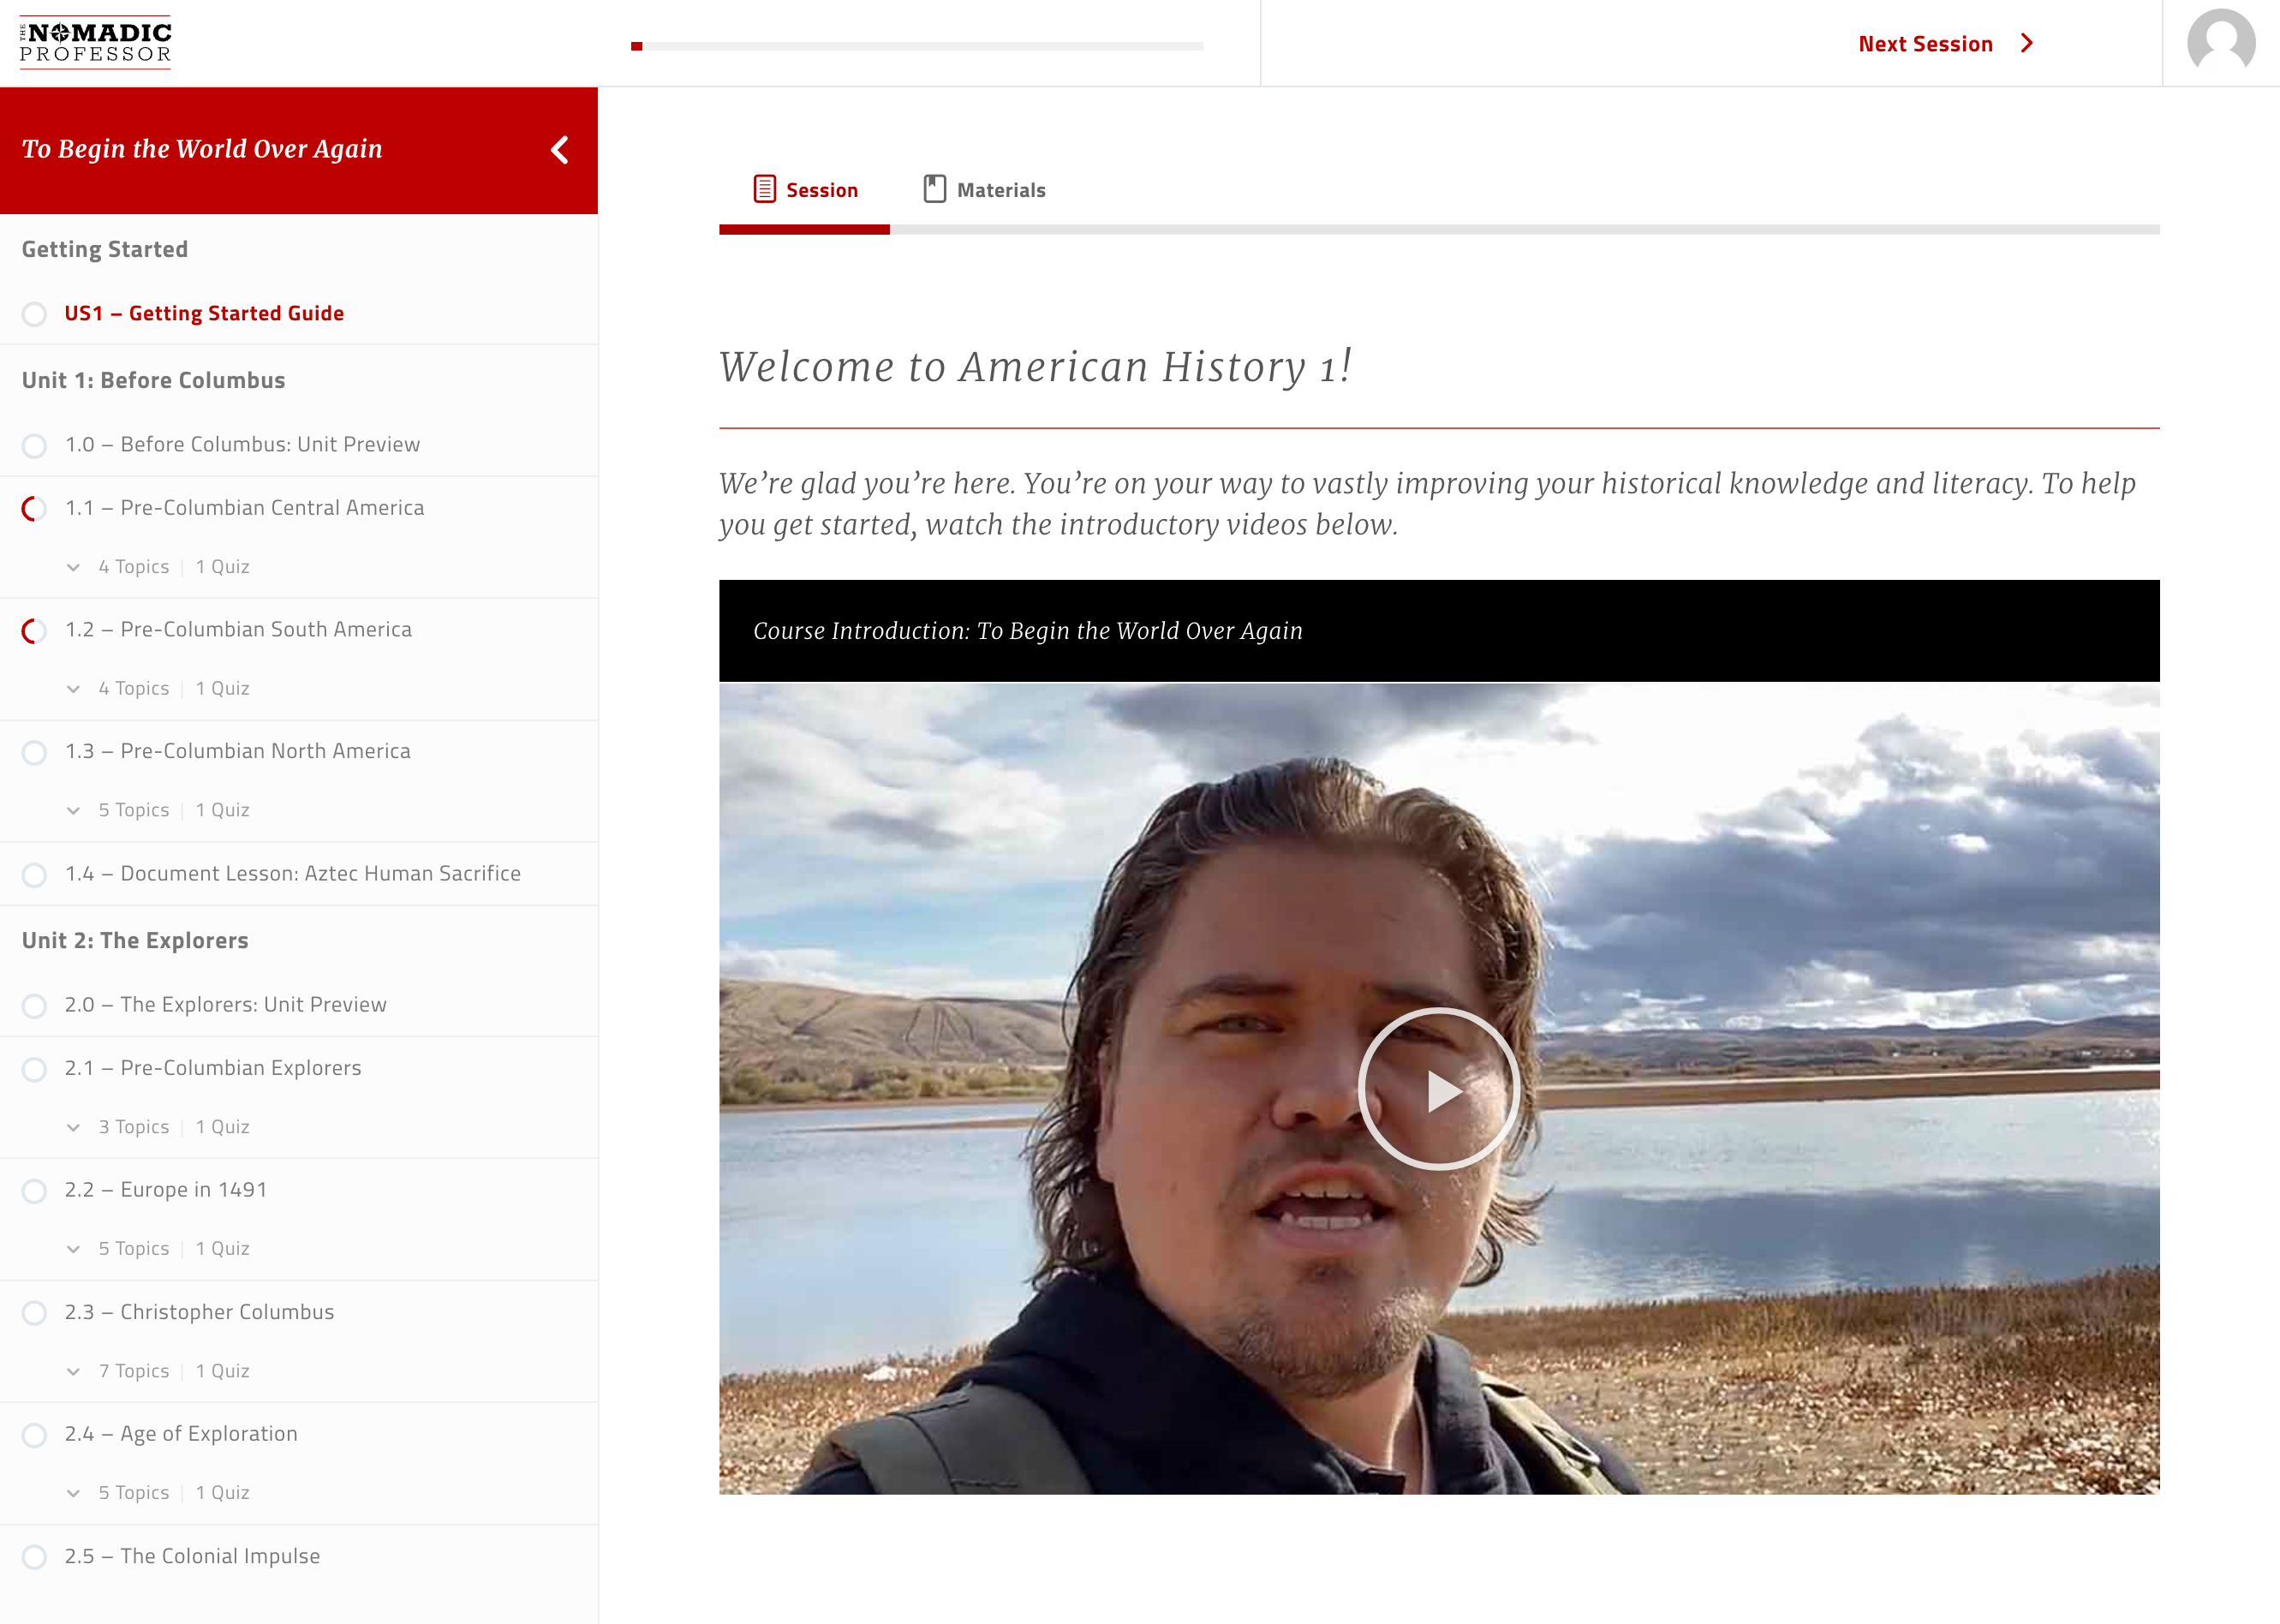
Task: Click the Next Session arrow icon
Action: 2027,43
